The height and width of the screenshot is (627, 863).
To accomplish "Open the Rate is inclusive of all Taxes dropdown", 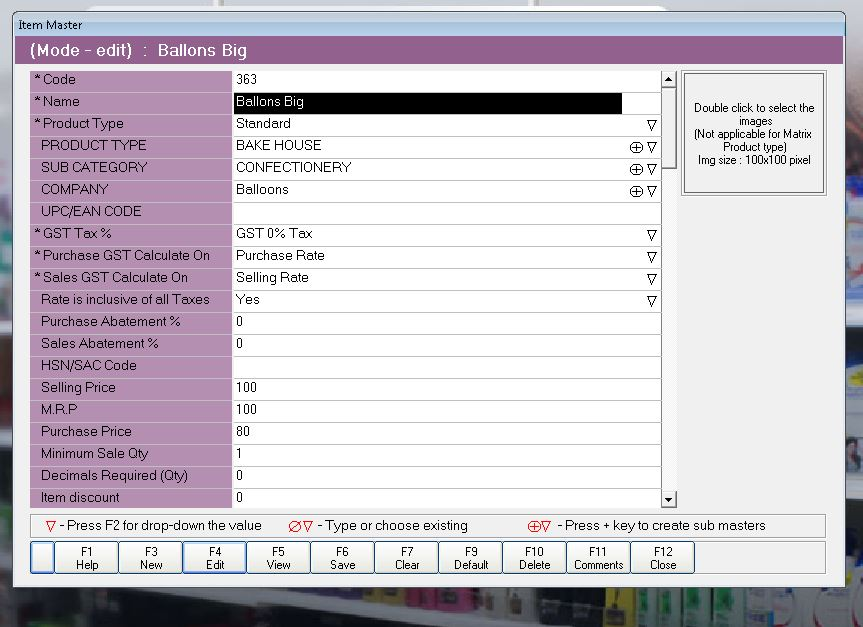I will click(x=652, y=302).
